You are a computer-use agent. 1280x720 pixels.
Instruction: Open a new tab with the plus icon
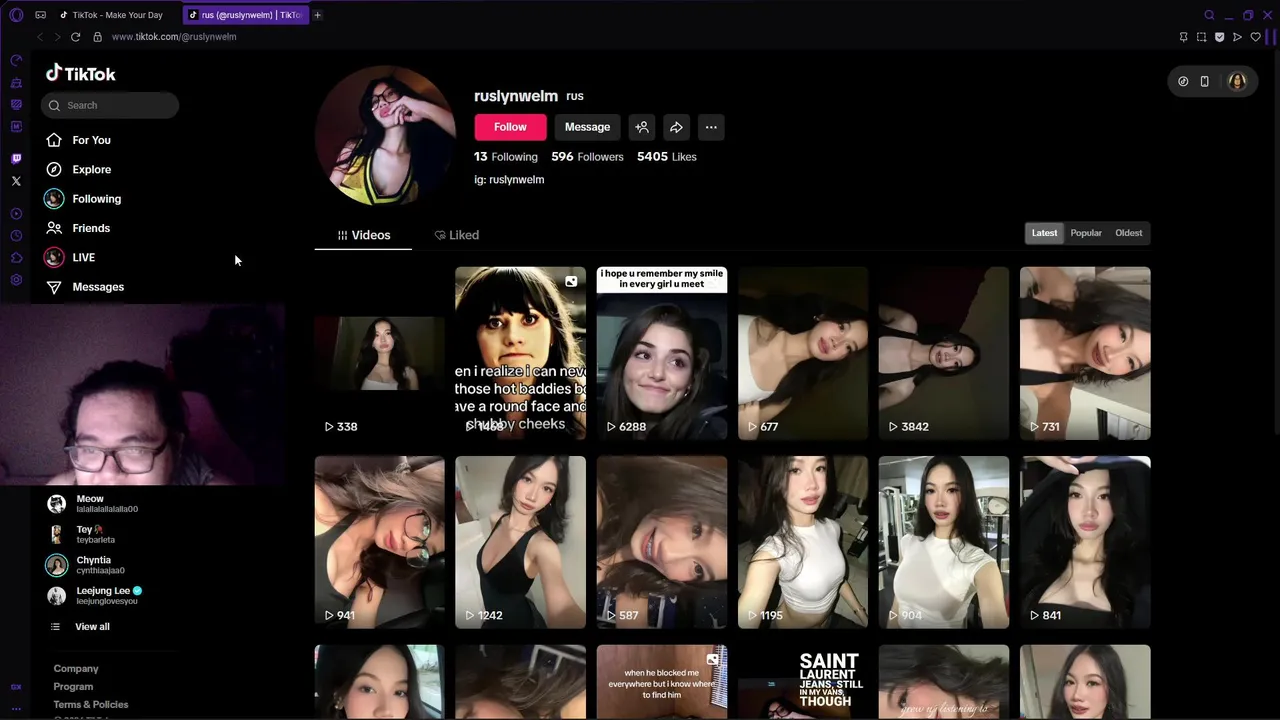317,15
